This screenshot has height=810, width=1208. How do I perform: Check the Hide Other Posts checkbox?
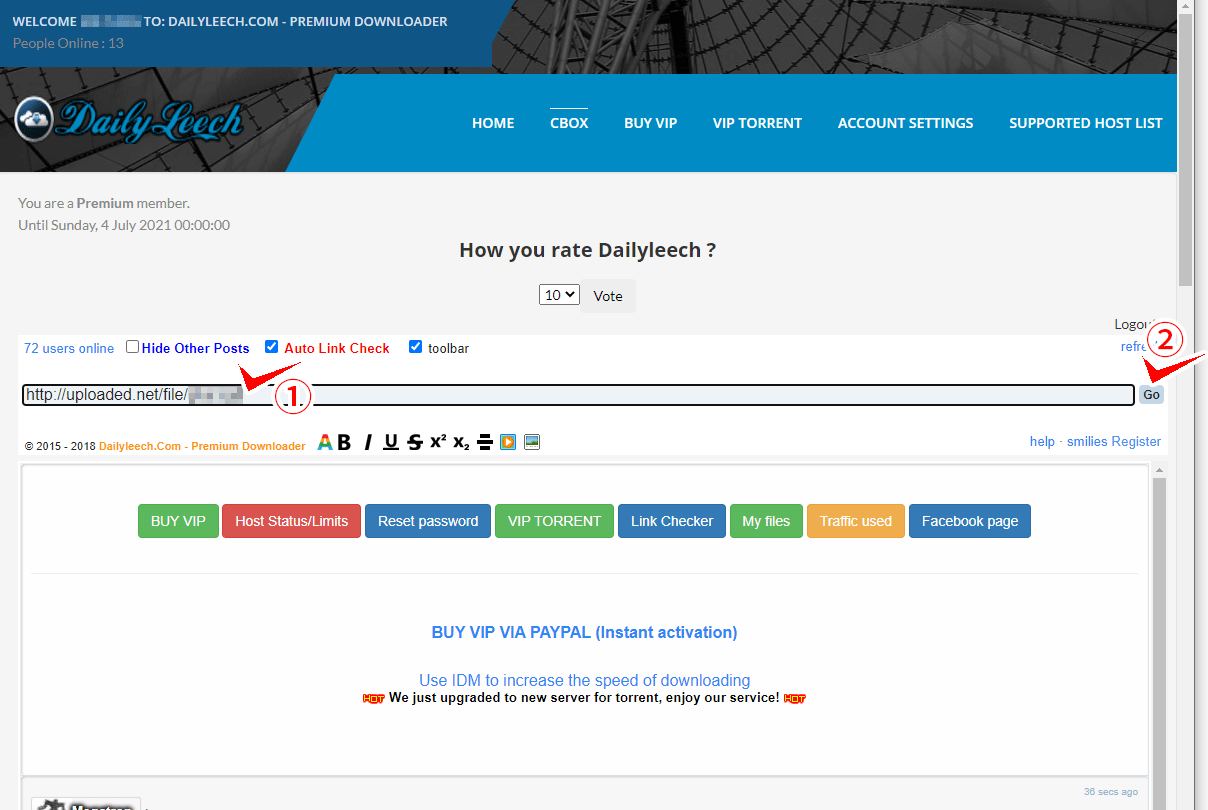pyautogui.click(x=132, y=347)
